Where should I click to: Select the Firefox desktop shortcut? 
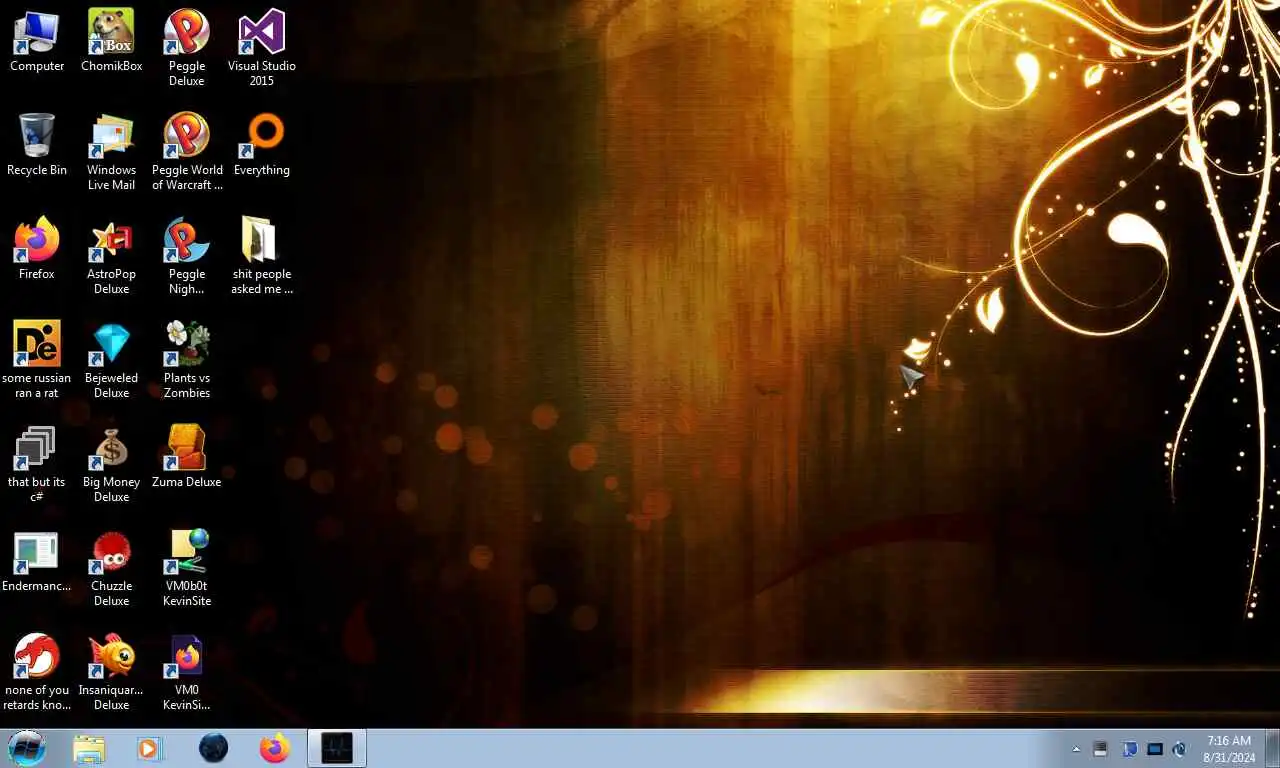[37, 249]
